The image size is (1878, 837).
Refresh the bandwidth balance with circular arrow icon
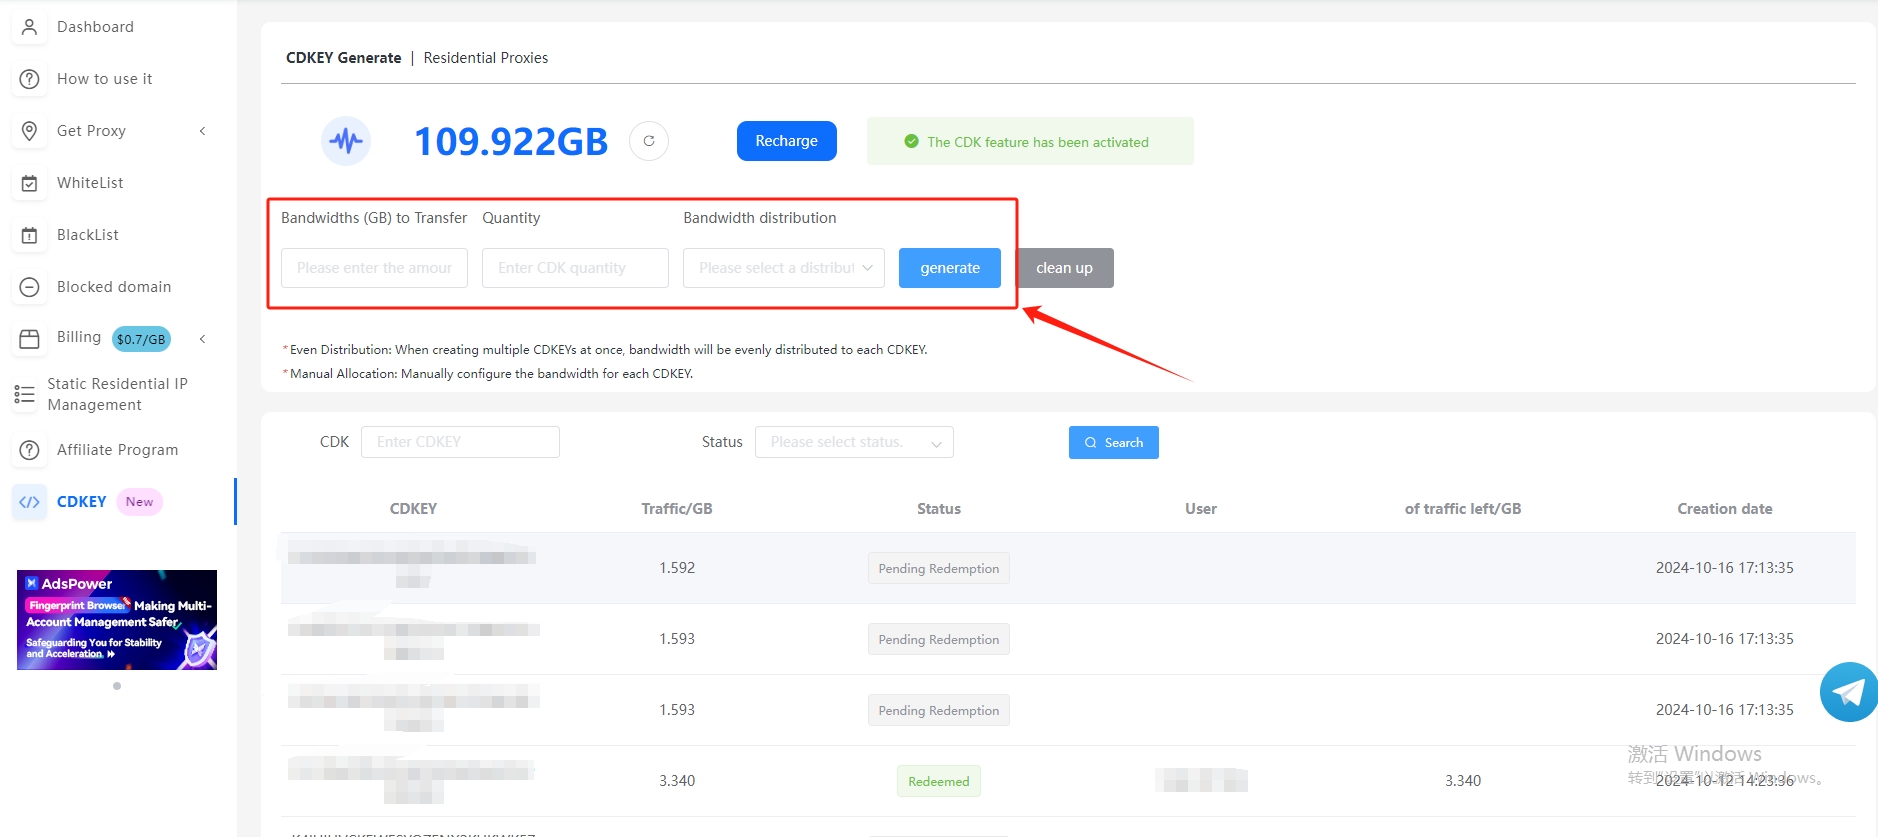coord(649,141)
